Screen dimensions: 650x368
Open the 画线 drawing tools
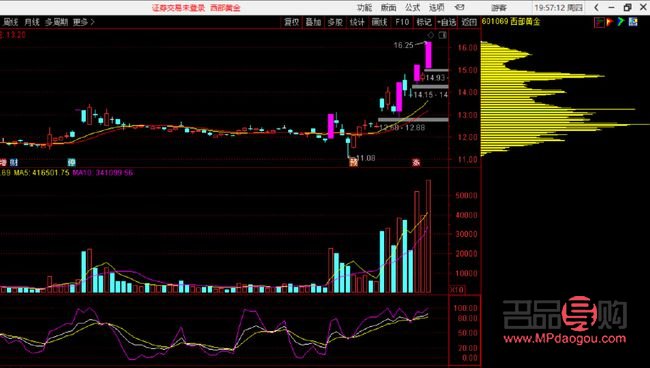click(x=379, y=22)
